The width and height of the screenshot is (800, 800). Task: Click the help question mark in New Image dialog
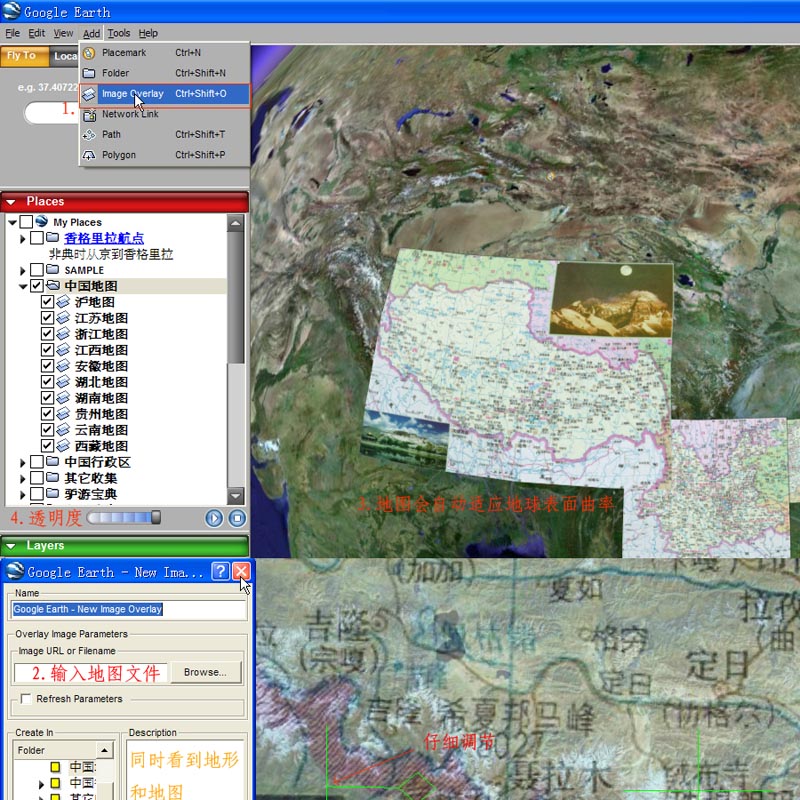pos(220,571)
